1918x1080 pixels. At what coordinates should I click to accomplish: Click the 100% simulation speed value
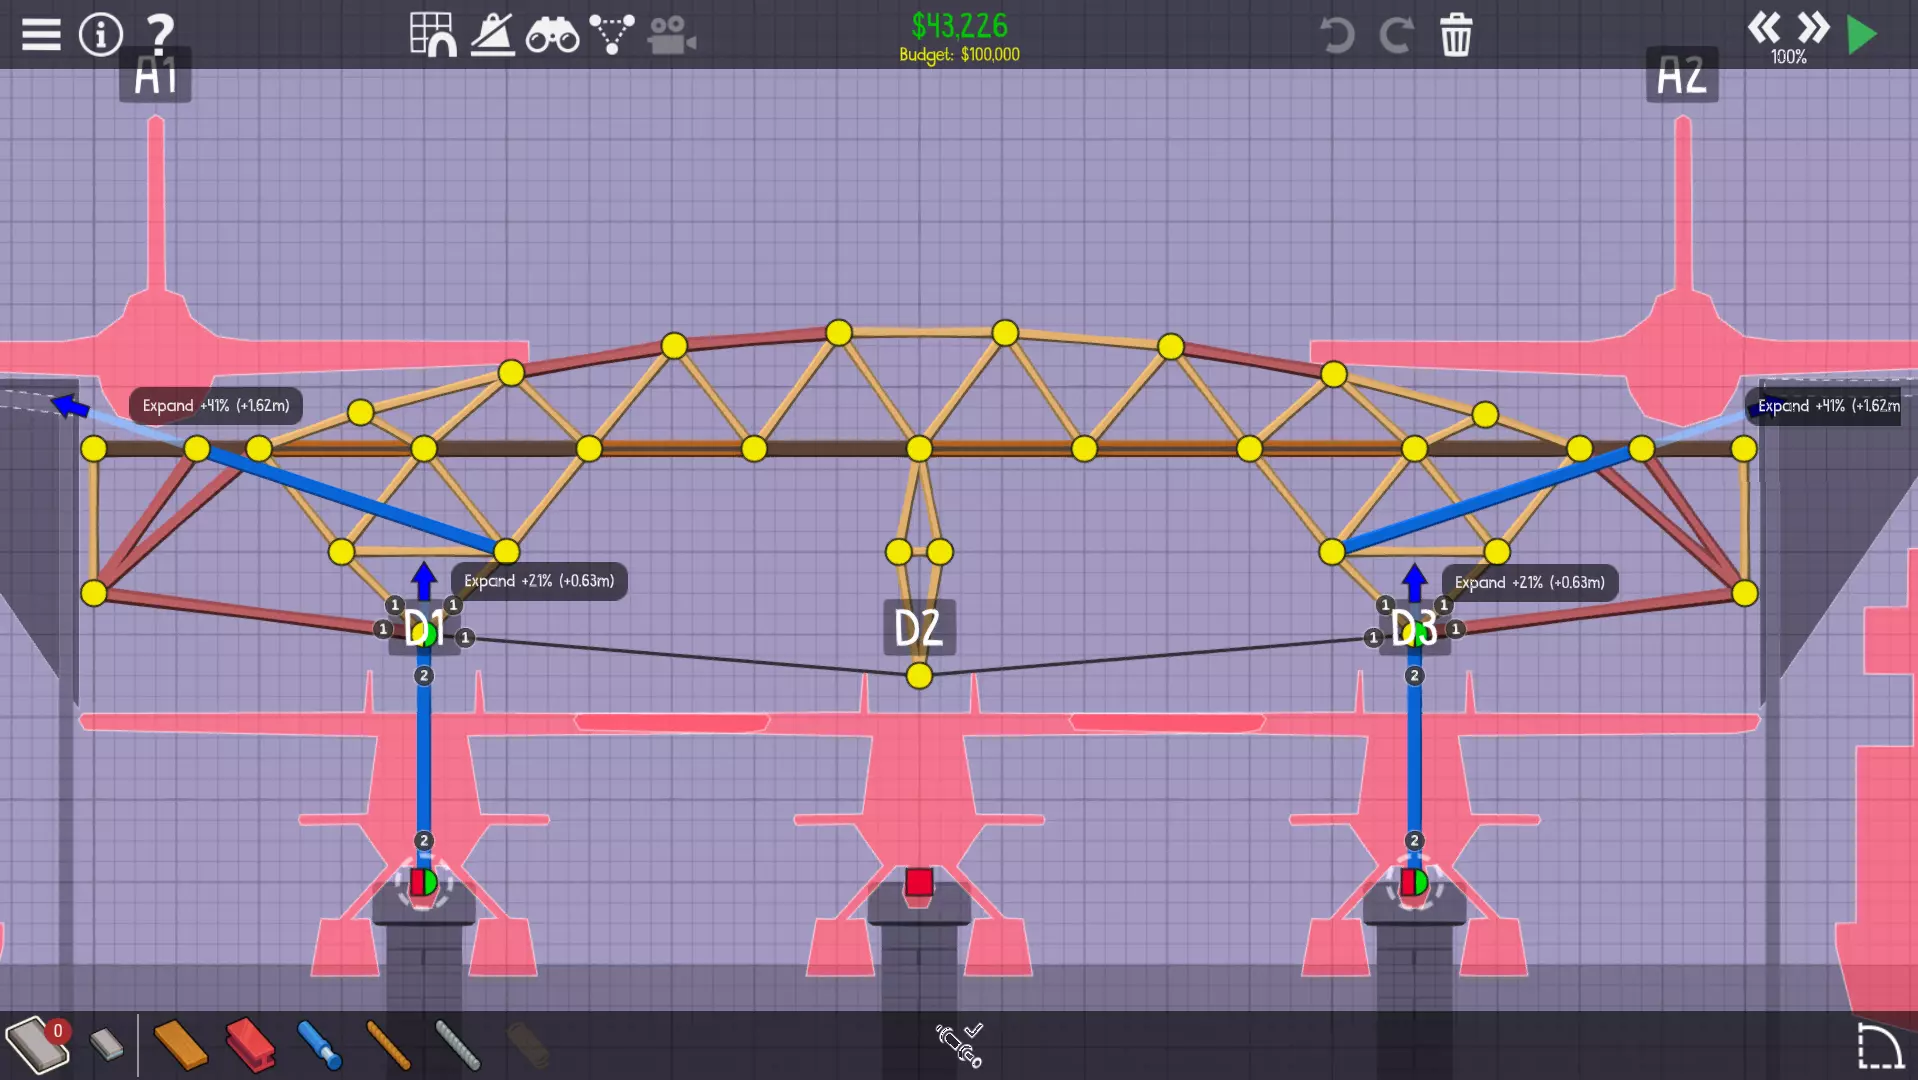click(x=1789, y=57)
